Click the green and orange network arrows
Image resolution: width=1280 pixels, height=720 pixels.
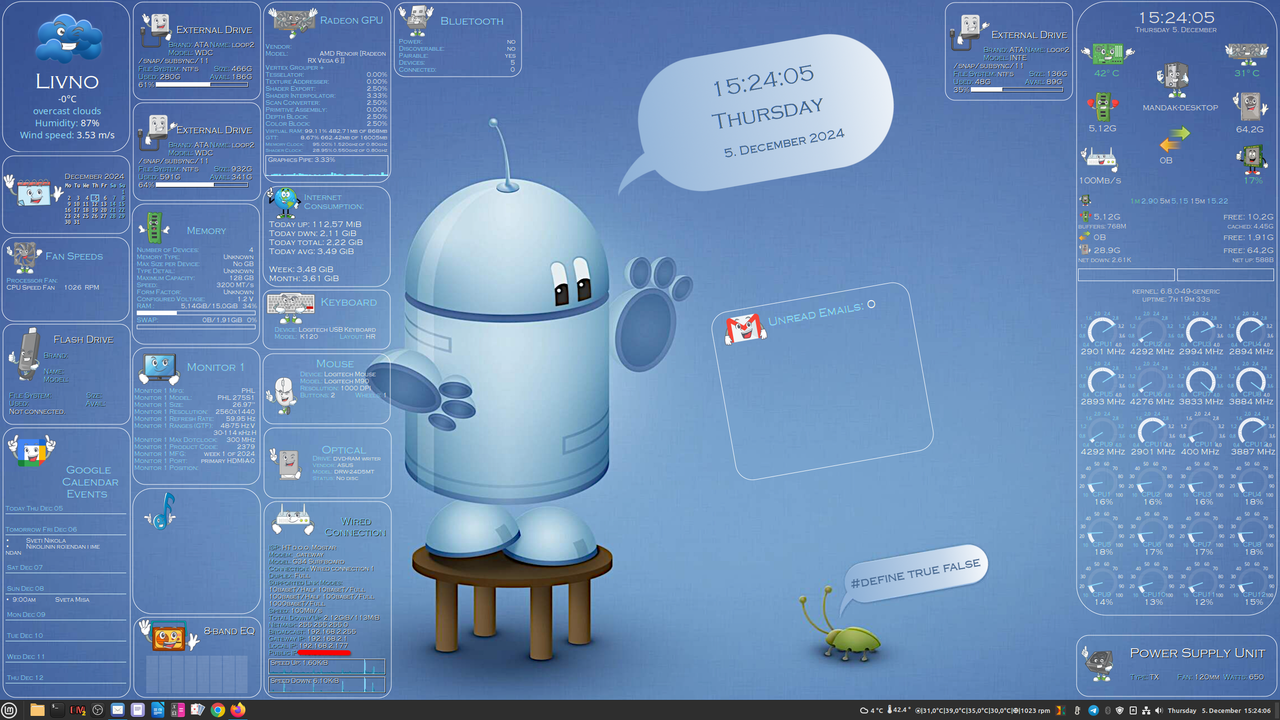1174,139
